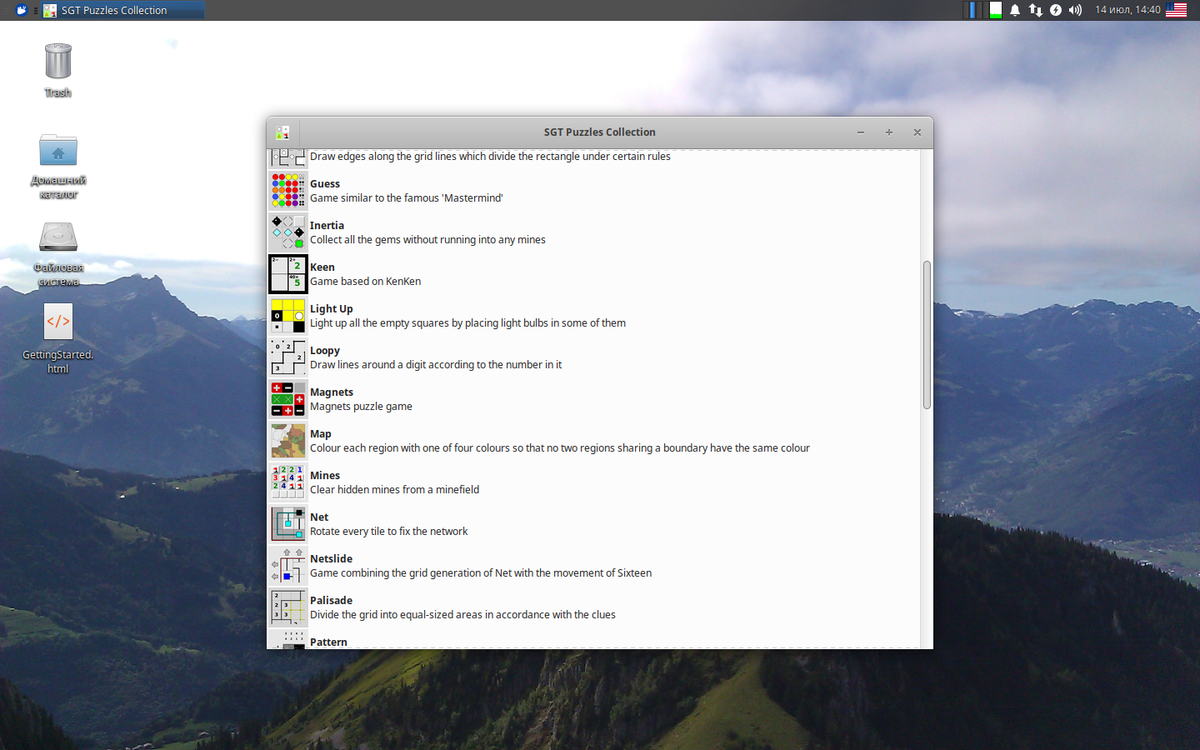Viewport: 1200px width, 750px height.
Task: Close the SGT Puzzles Collection window
Action: (917, 132)
